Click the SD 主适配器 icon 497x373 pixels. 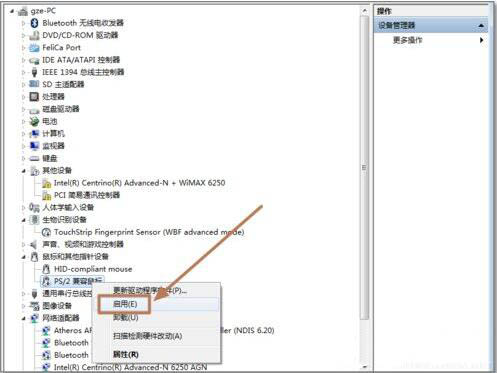34,84
